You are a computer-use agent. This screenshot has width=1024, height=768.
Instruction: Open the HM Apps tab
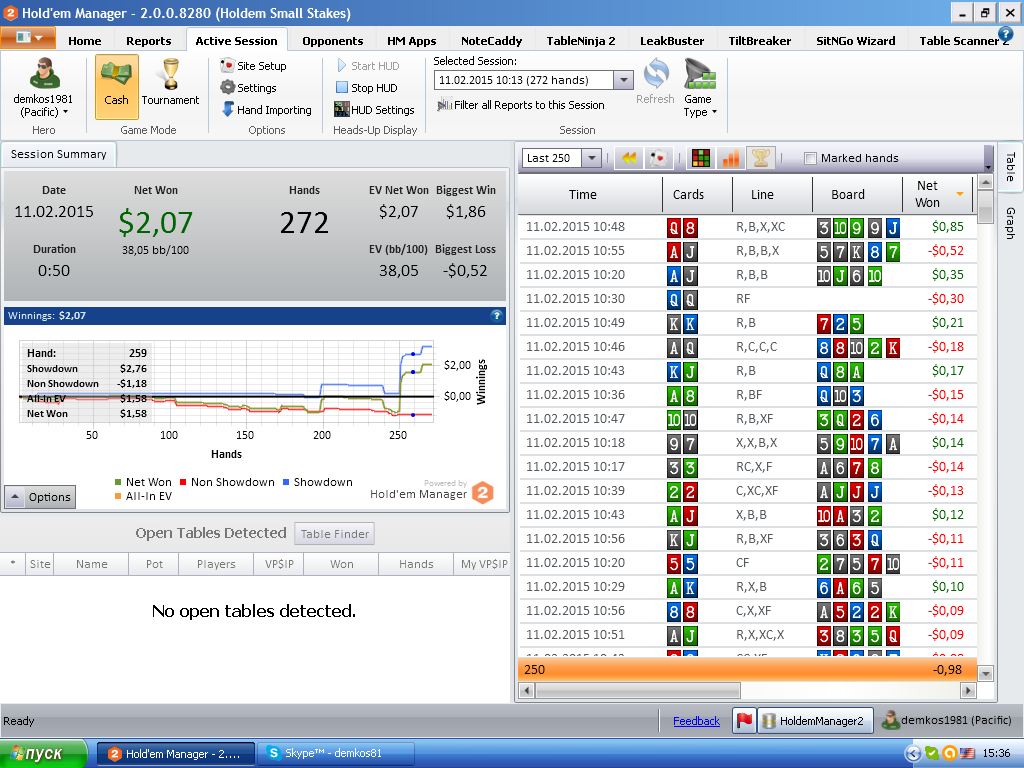(411, 40)
